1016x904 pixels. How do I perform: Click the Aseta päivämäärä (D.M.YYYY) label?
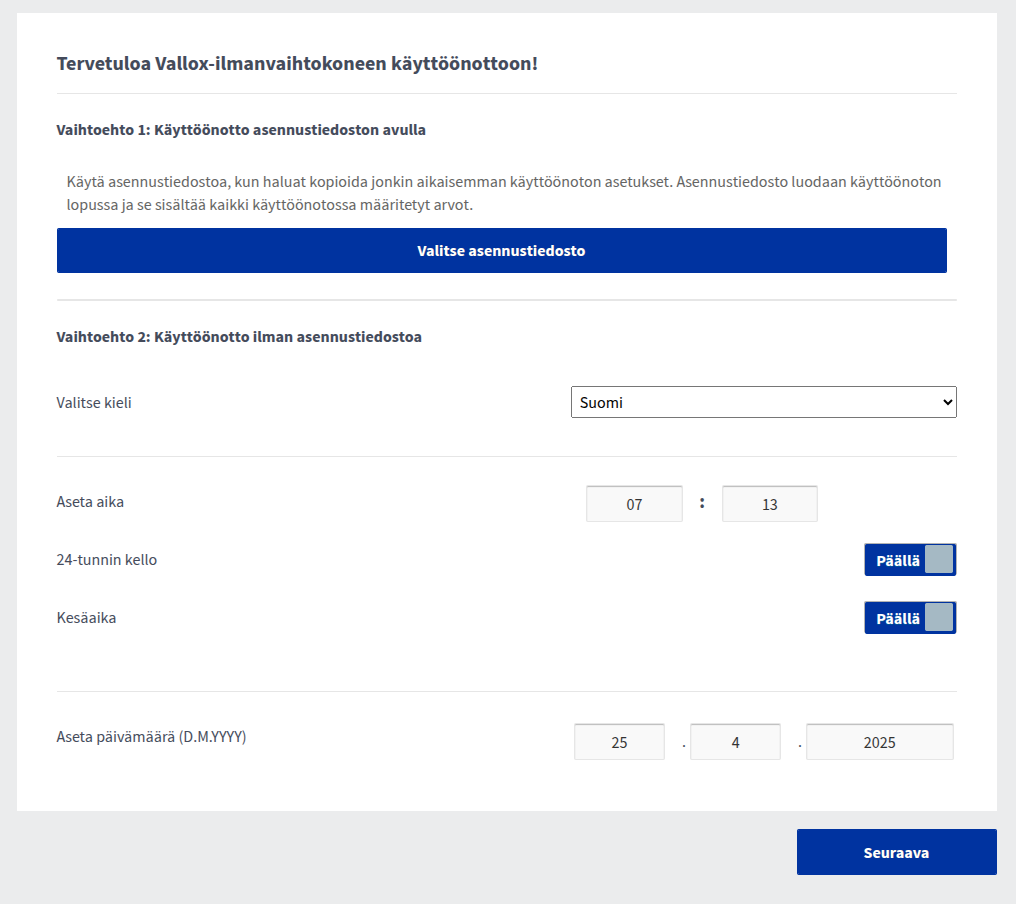pos(151,737)
